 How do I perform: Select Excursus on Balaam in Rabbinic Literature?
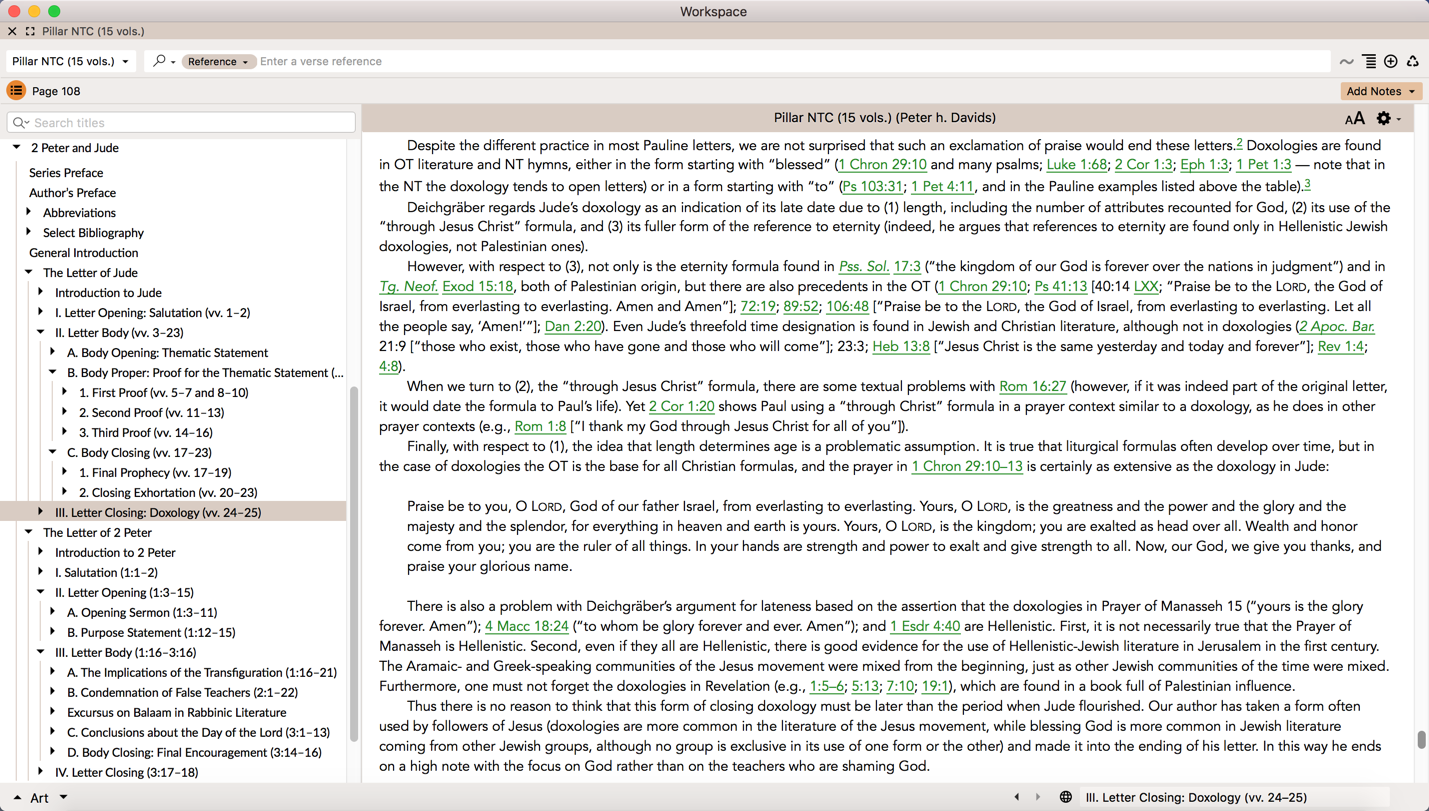tap(176, 712)
